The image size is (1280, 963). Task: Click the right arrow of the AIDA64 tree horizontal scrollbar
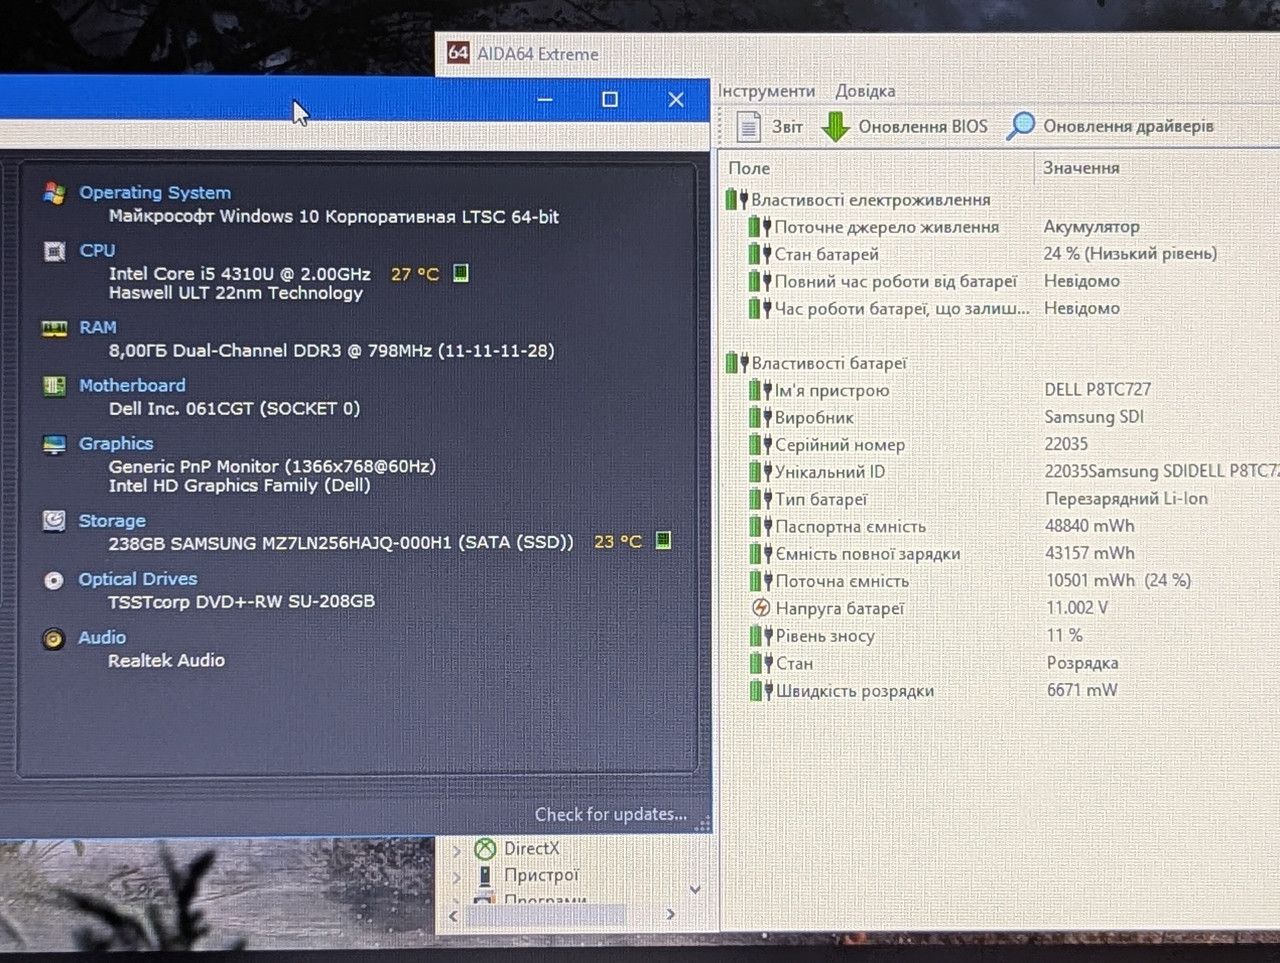tap(670, 914)
